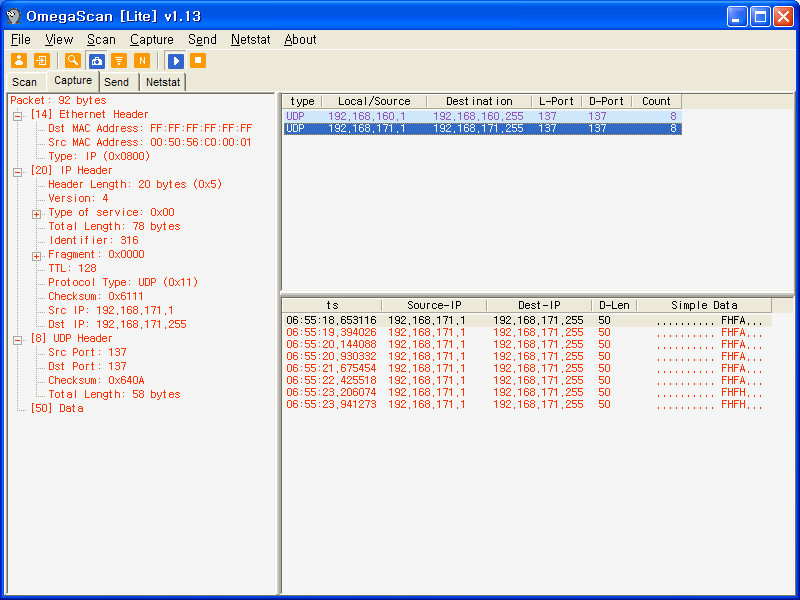Select the blue capture camera toolbar icon
The height and width of the screenshot is (600, 800).
[96, 61]
